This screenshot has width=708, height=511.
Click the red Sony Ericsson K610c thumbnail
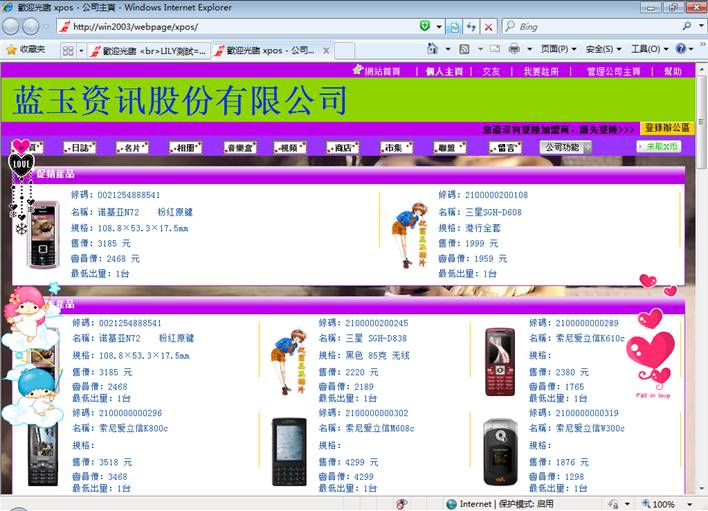click(x=499, y=360)
